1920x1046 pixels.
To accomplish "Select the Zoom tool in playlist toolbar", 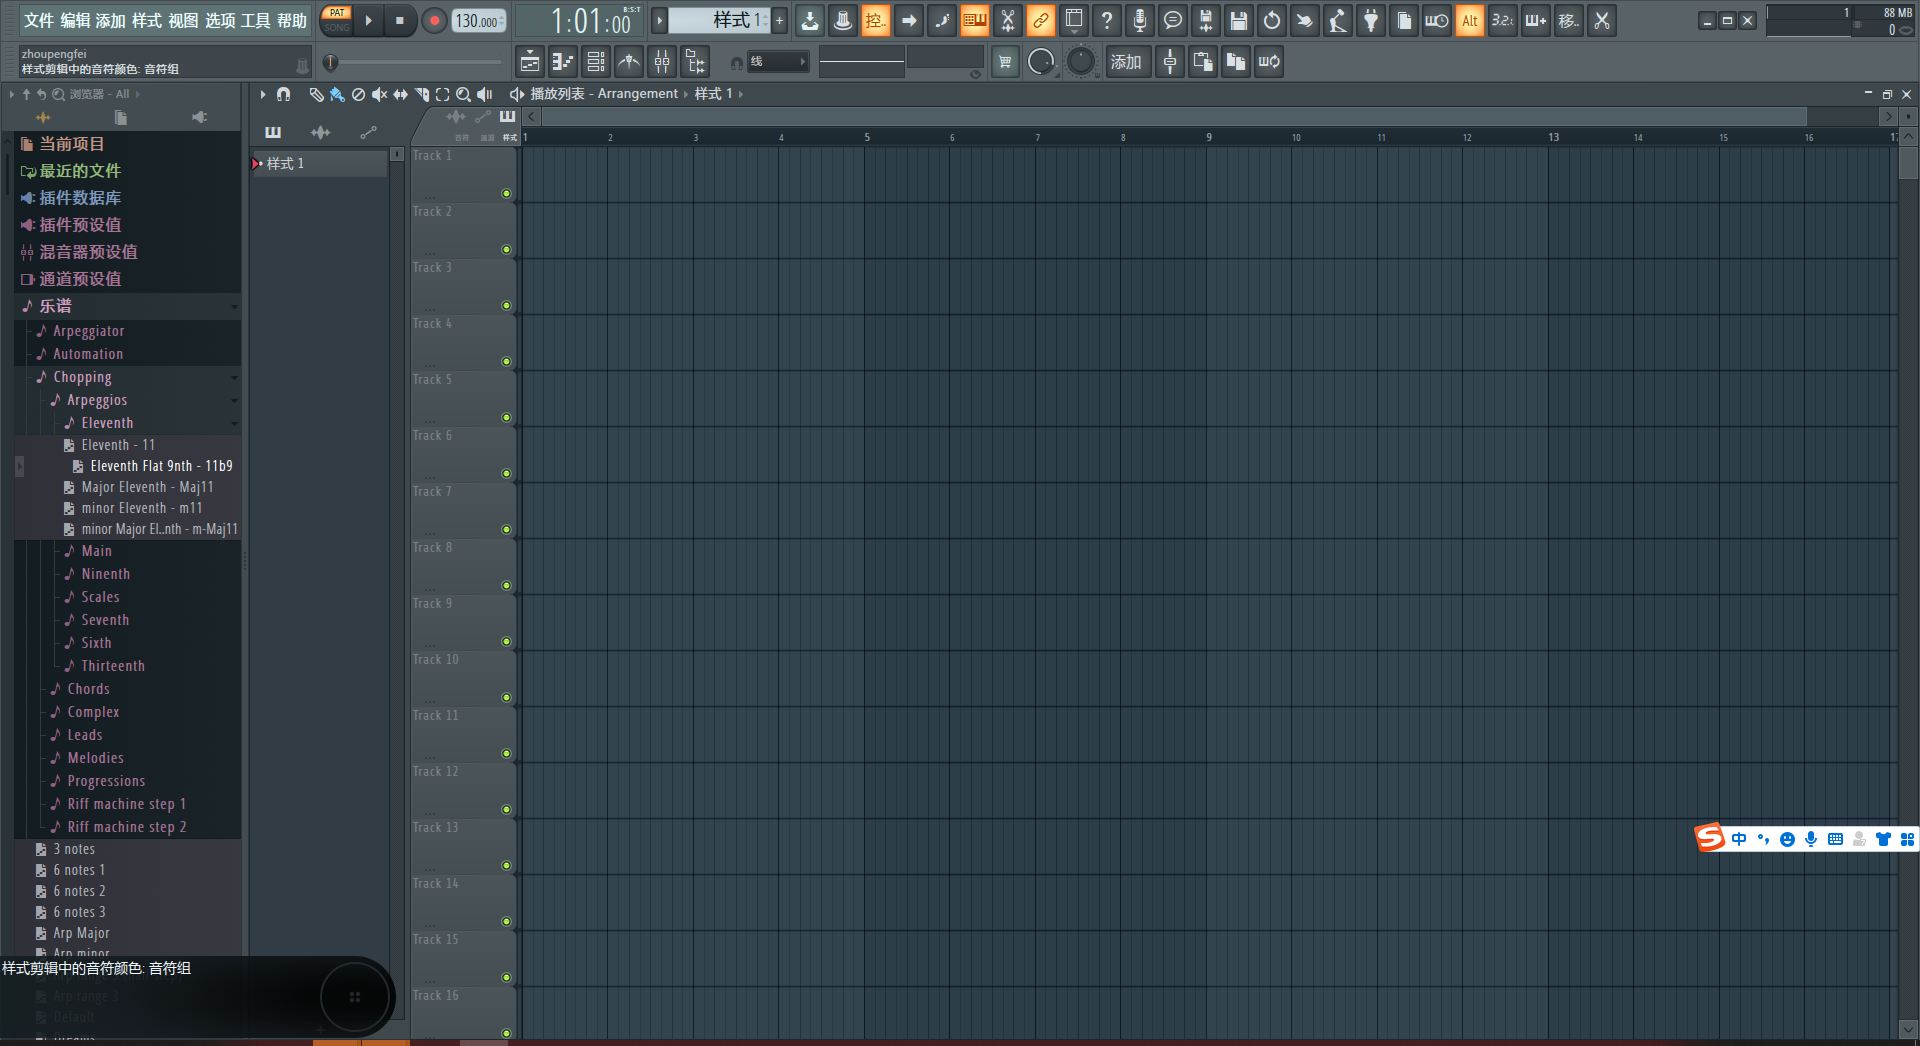I will coord(463,94).
